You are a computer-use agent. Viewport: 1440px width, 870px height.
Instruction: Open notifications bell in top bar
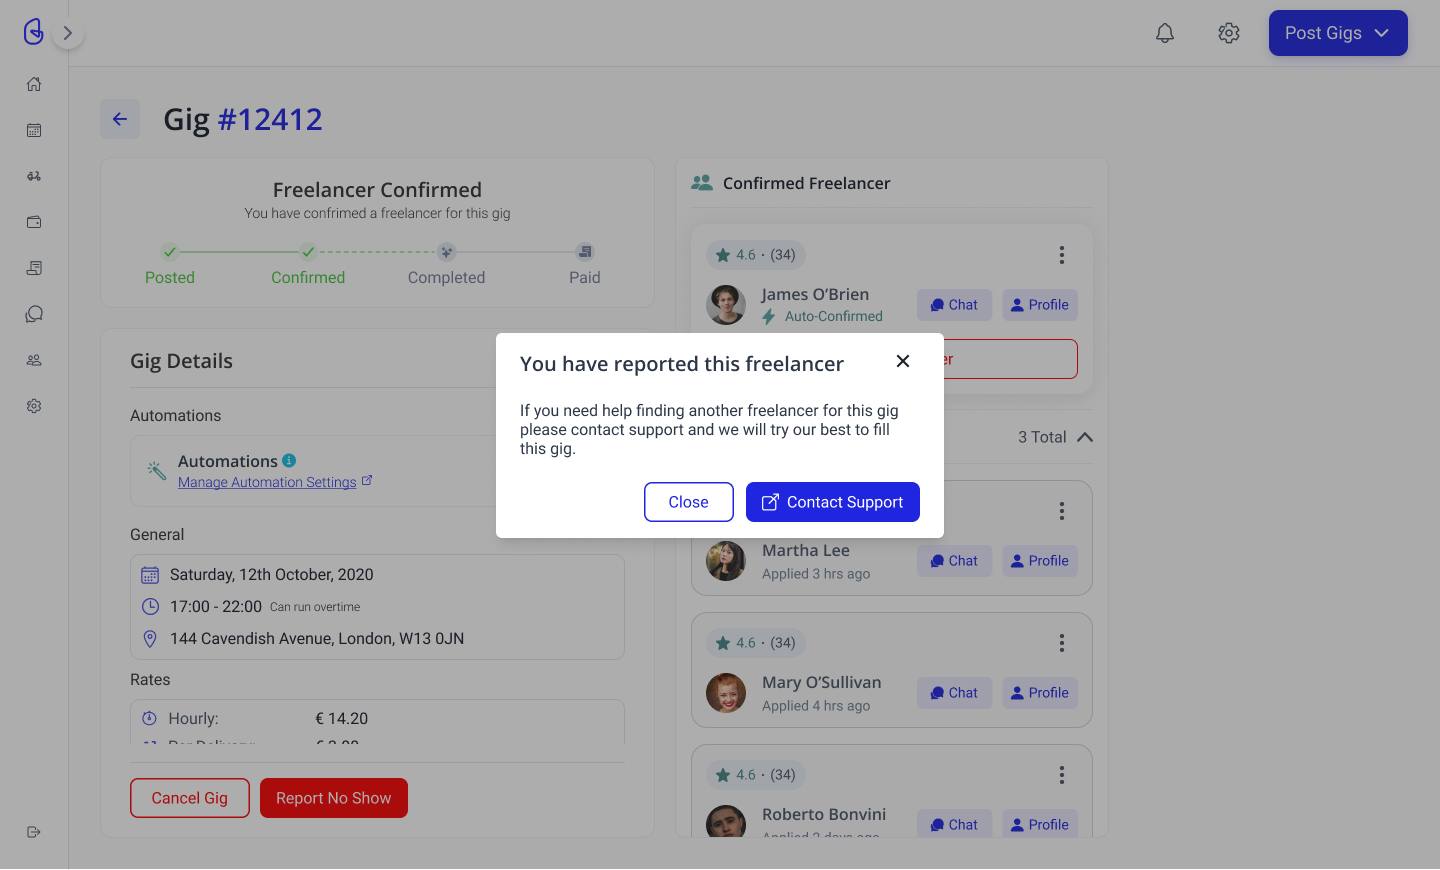click(x=1165, y=33)
